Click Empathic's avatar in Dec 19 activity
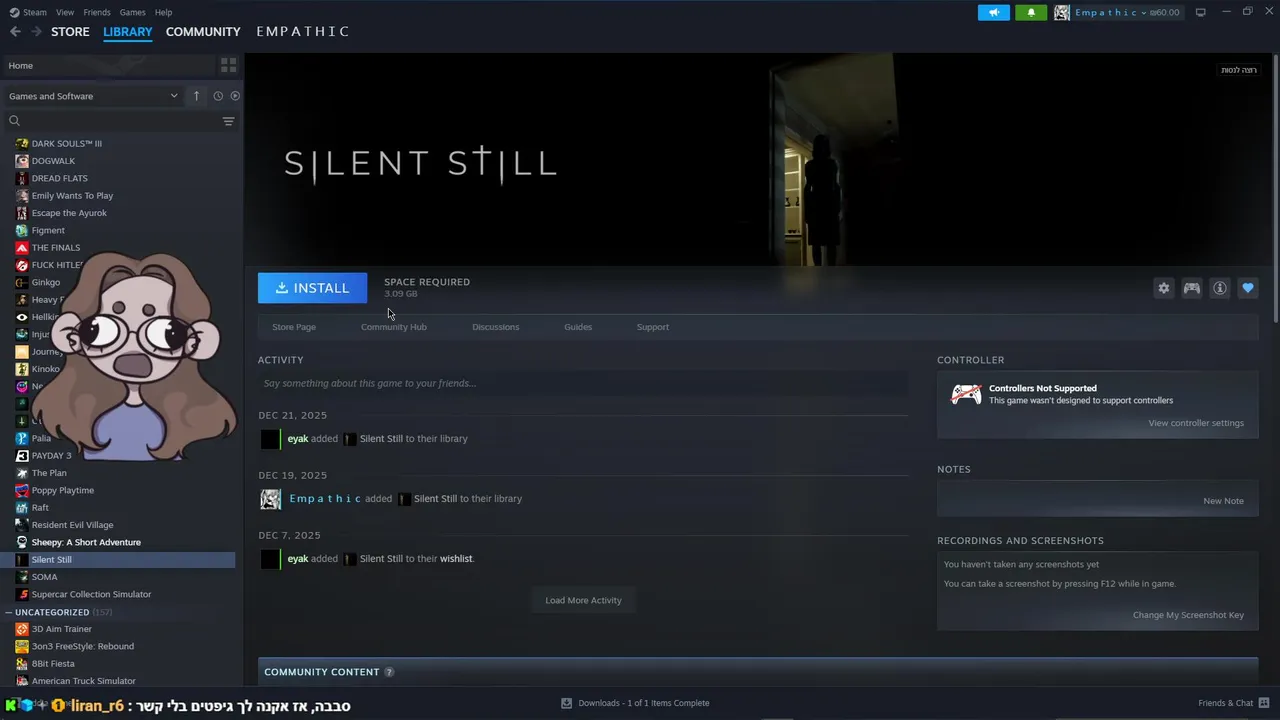Screen dimensions: 1280x720 click(x=270, y=499)
